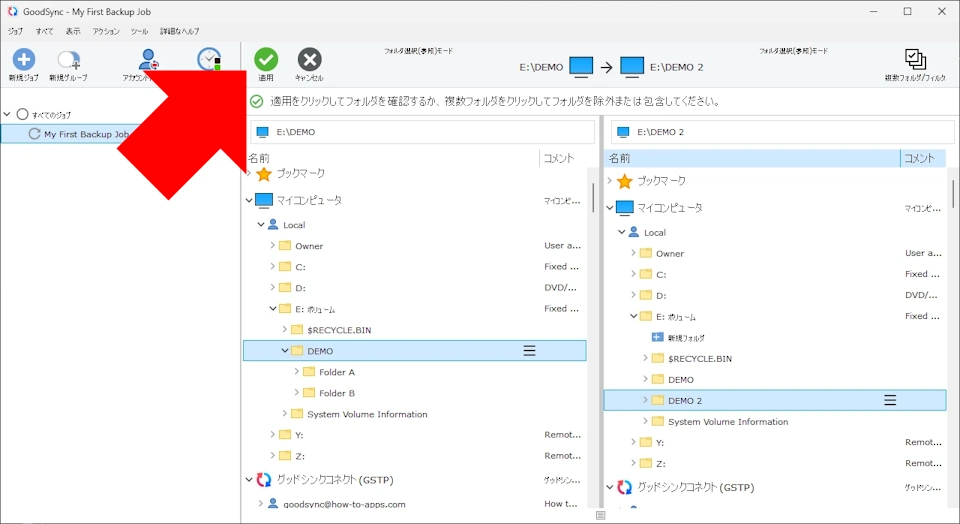Click the Cancel (キャンセル) X icon

coord(309,59)
